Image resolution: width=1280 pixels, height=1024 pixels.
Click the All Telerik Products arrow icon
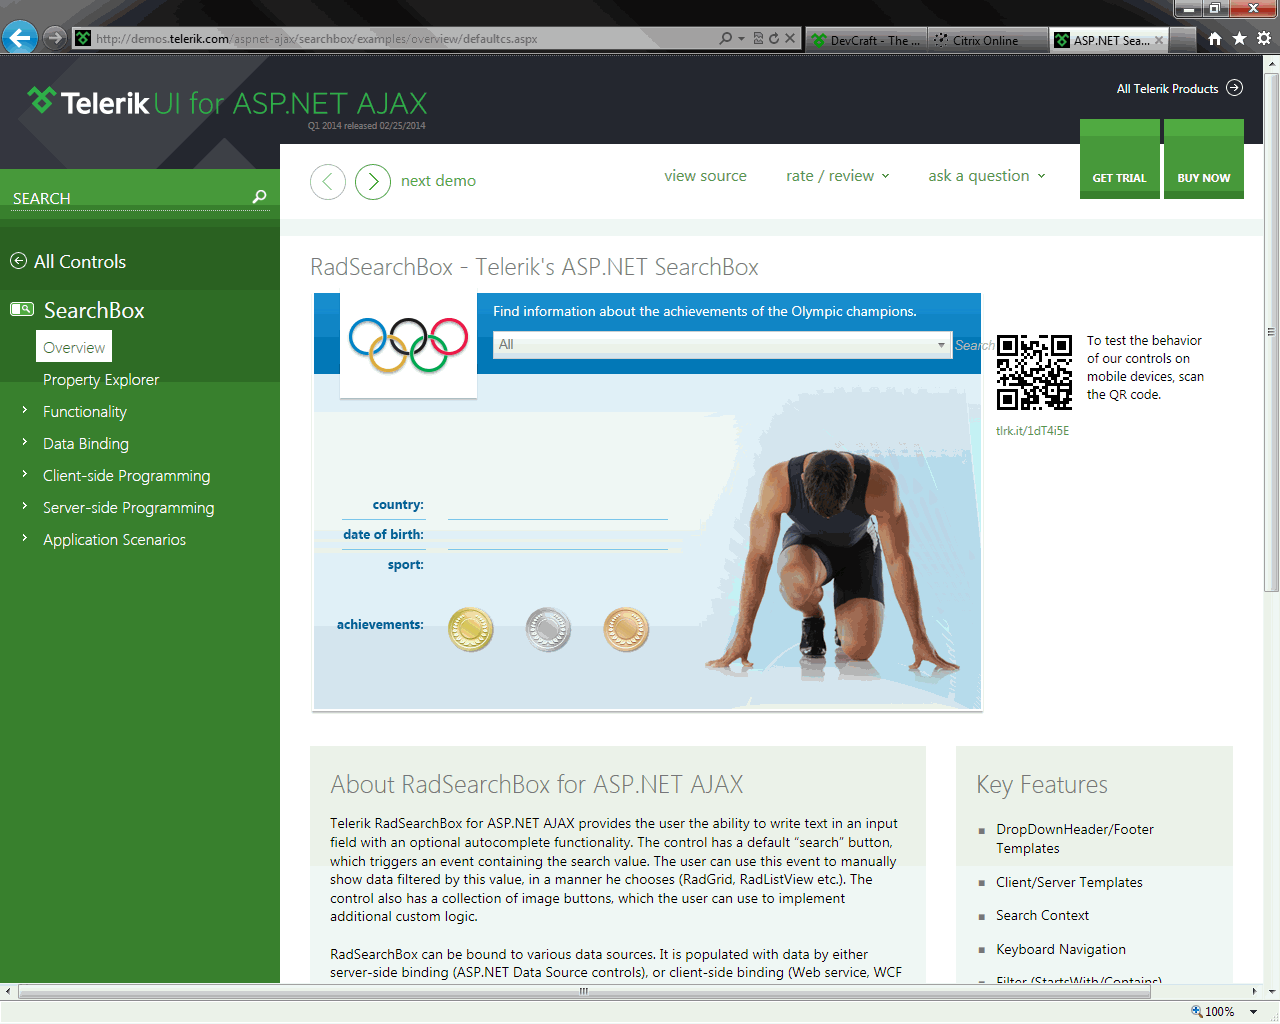(x=1235, y=88)
